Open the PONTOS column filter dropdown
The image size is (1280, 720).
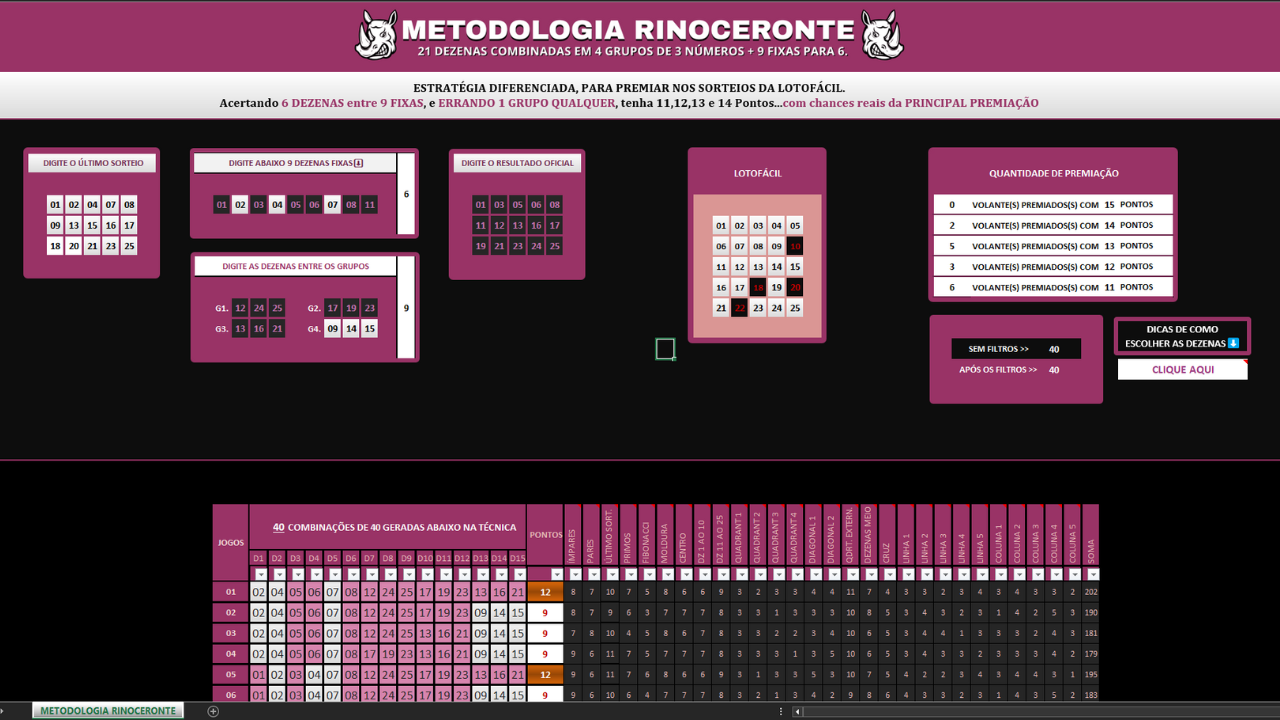pos(557,574)
